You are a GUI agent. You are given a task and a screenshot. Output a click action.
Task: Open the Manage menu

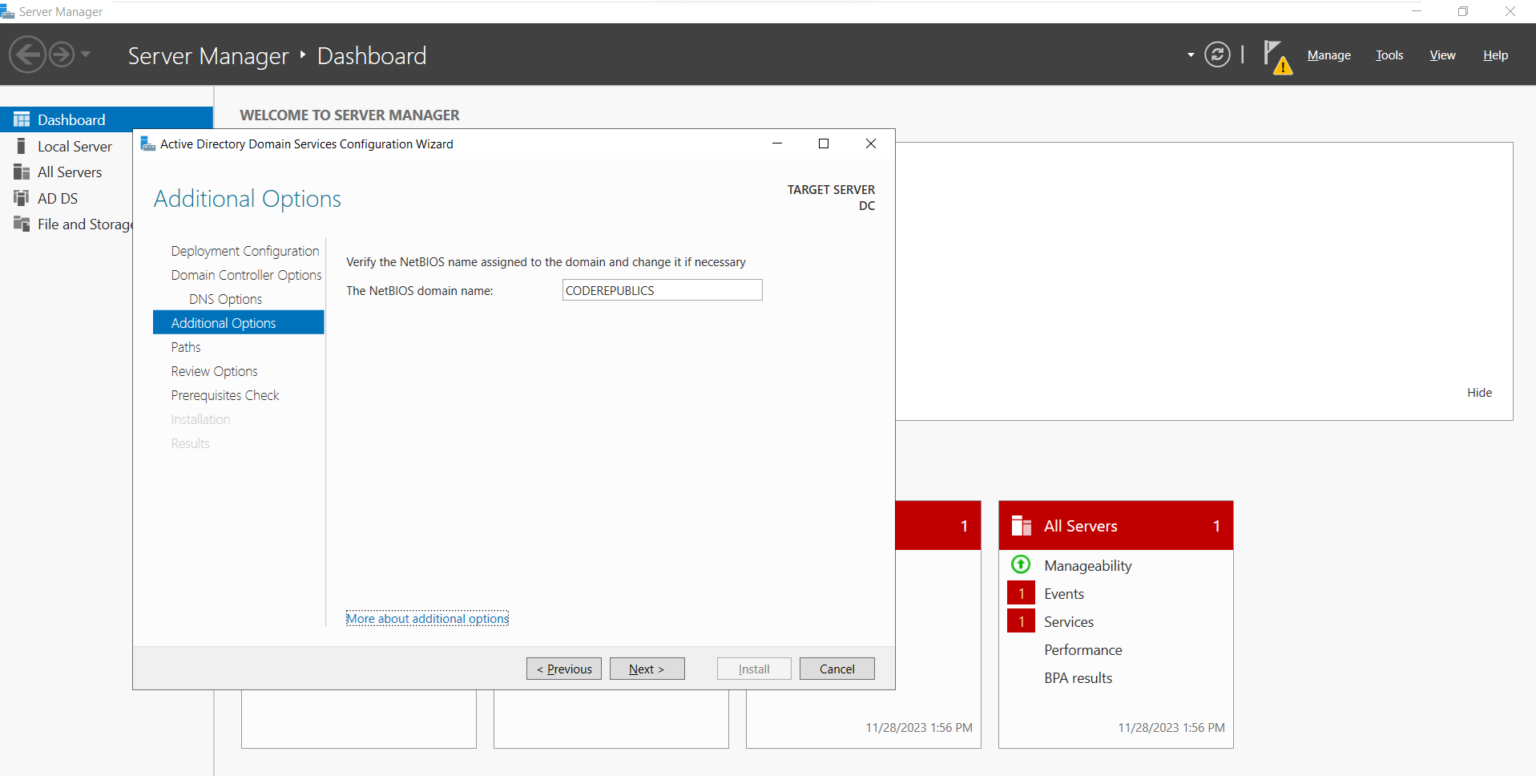pos(1328,55)
